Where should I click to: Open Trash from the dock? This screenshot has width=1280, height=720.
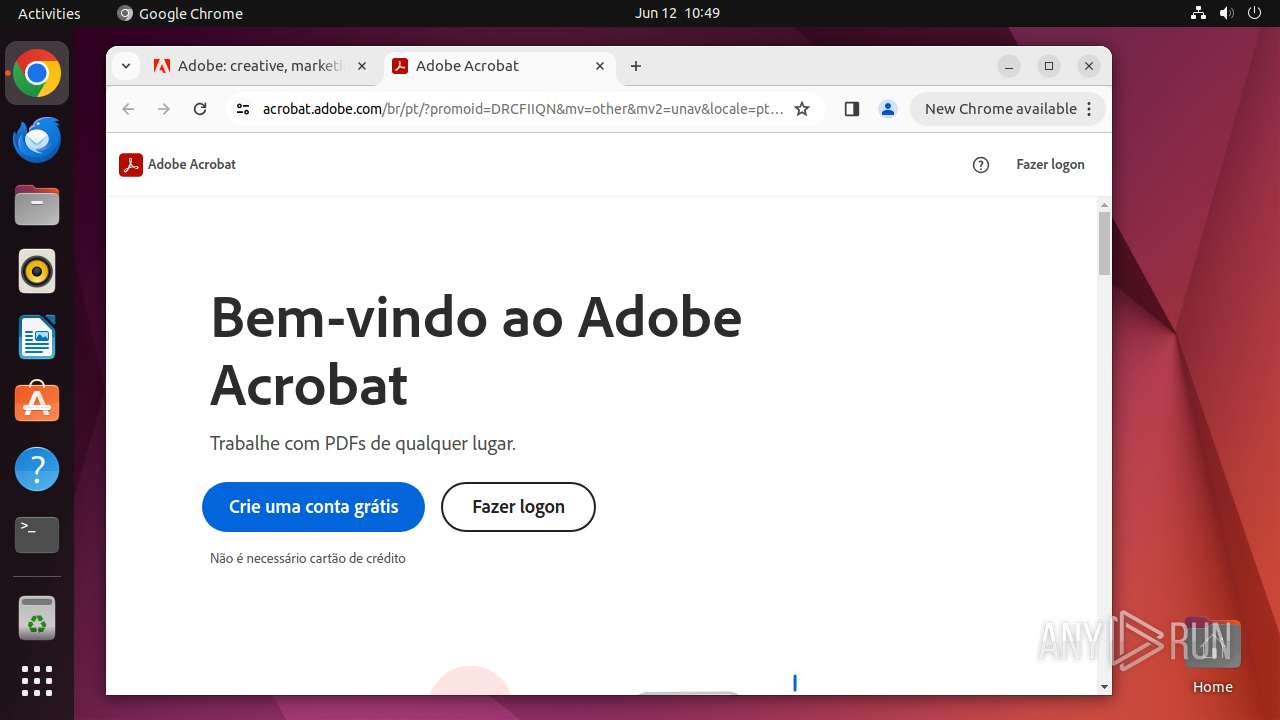tap(37, 618)
